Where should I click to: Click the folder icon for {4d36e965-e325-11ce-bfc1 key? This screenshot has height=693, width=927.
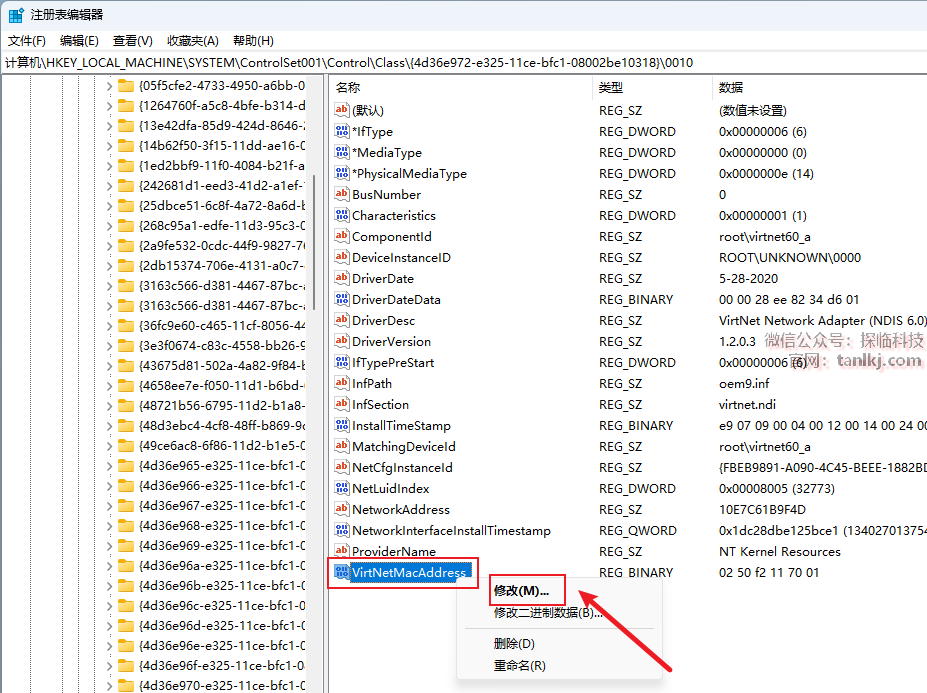pyautogui.click(x=126, y=466)
